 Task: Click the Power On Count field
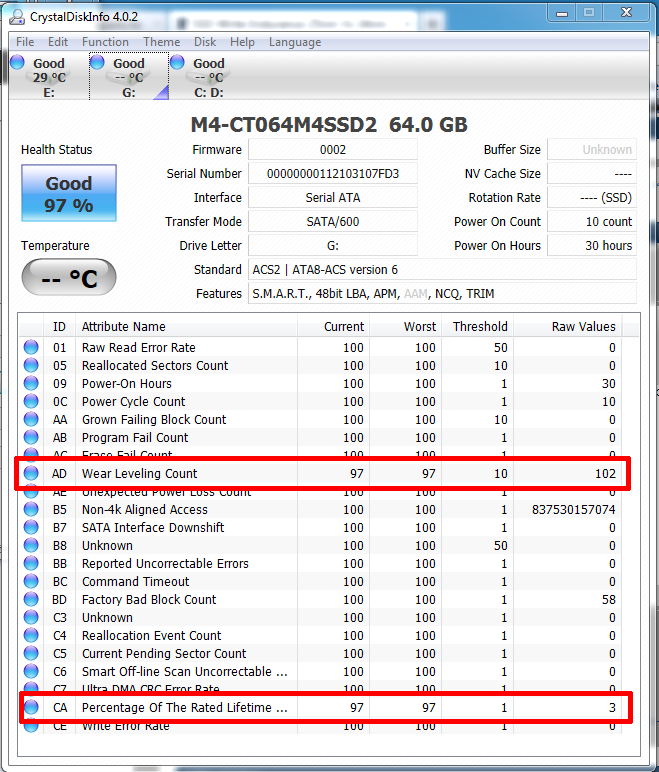[x=592, y=222]
